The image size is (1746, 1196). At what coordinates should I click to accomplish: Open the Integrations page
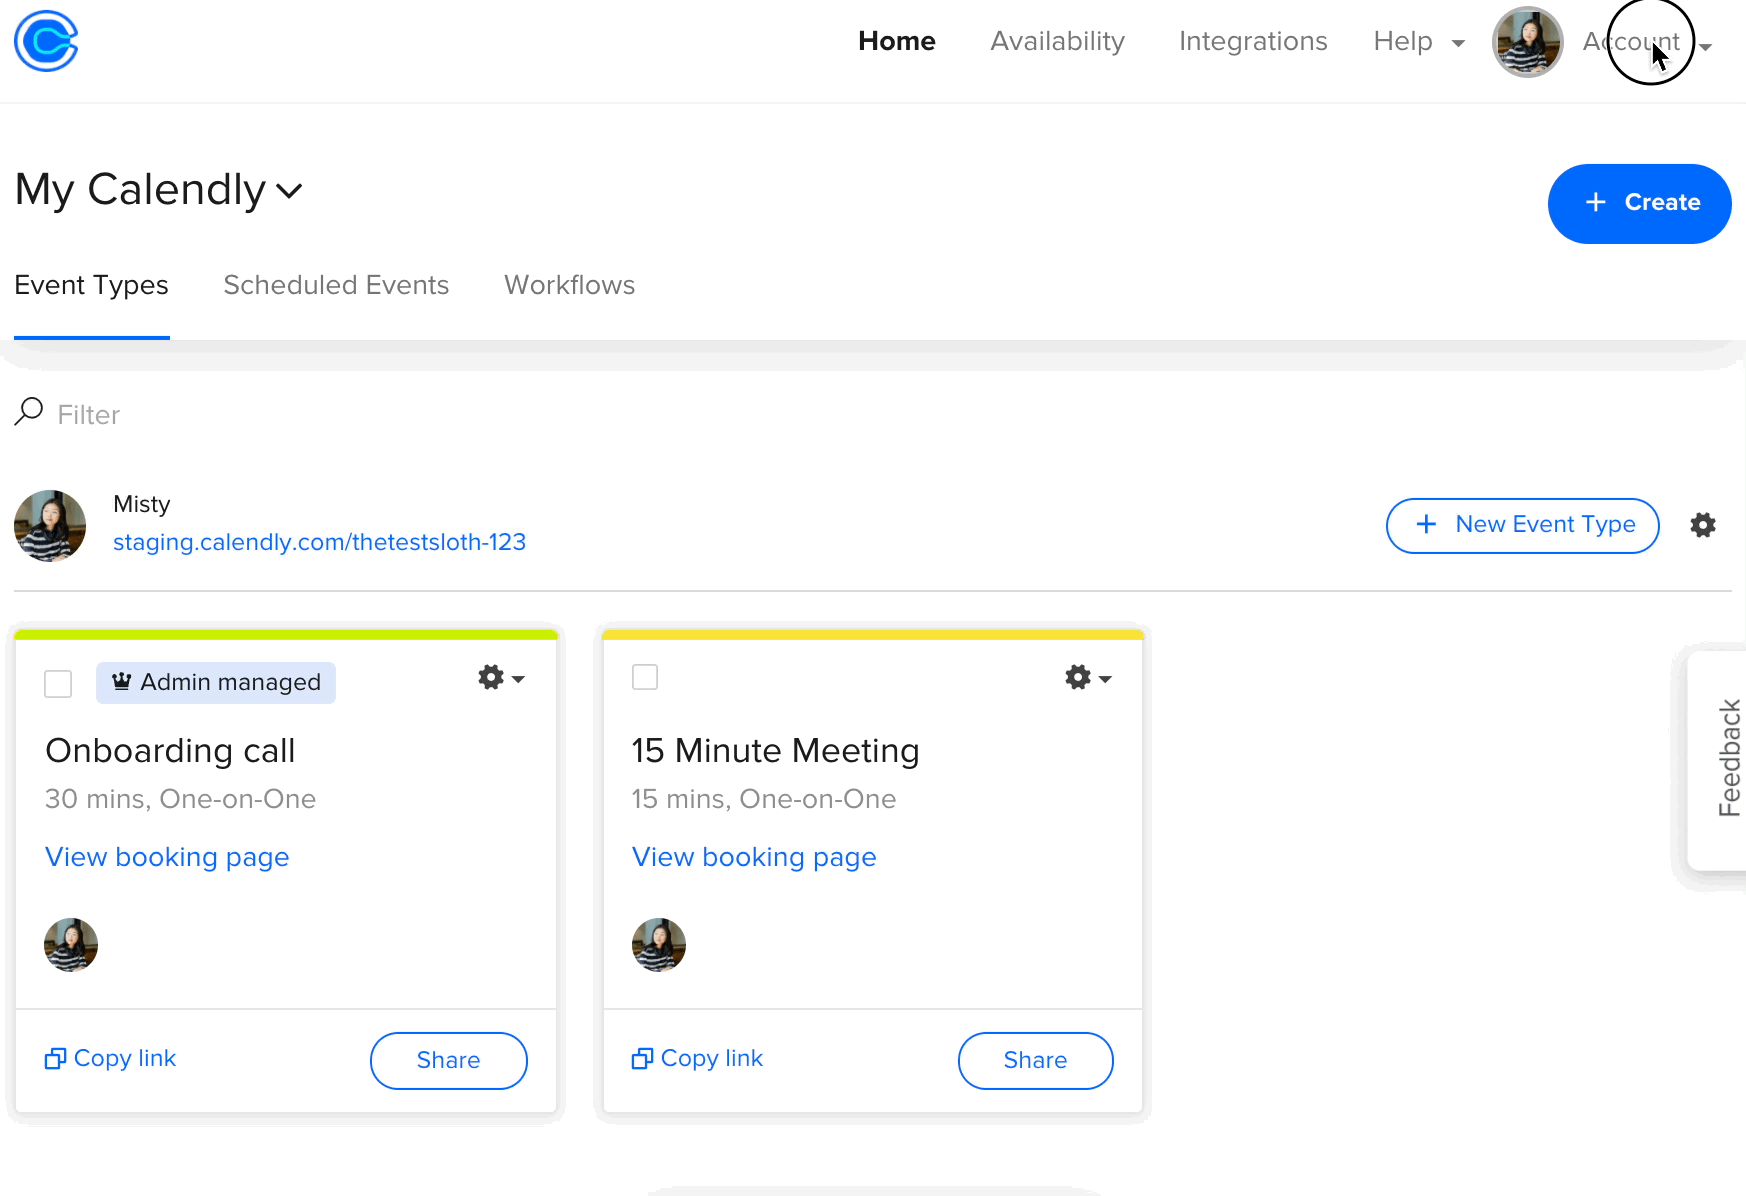[1253, 41]
